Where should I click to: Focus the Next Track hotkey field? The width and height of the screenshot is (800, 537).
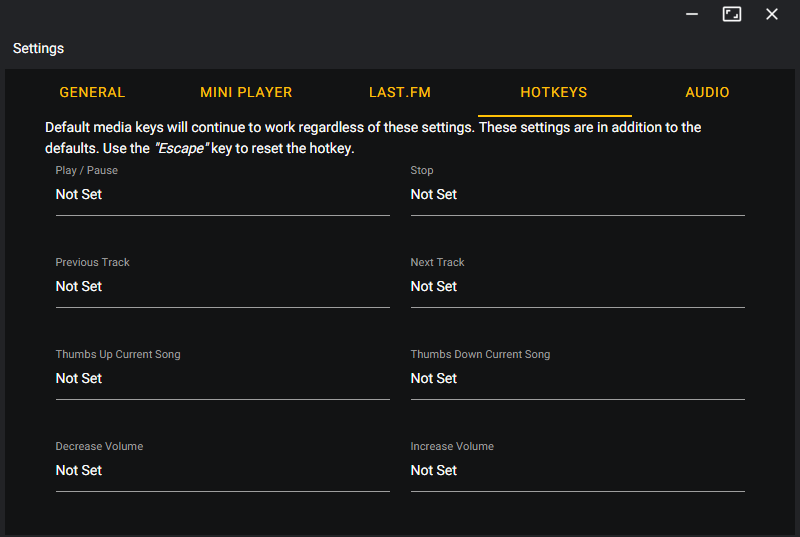[577, 287]
